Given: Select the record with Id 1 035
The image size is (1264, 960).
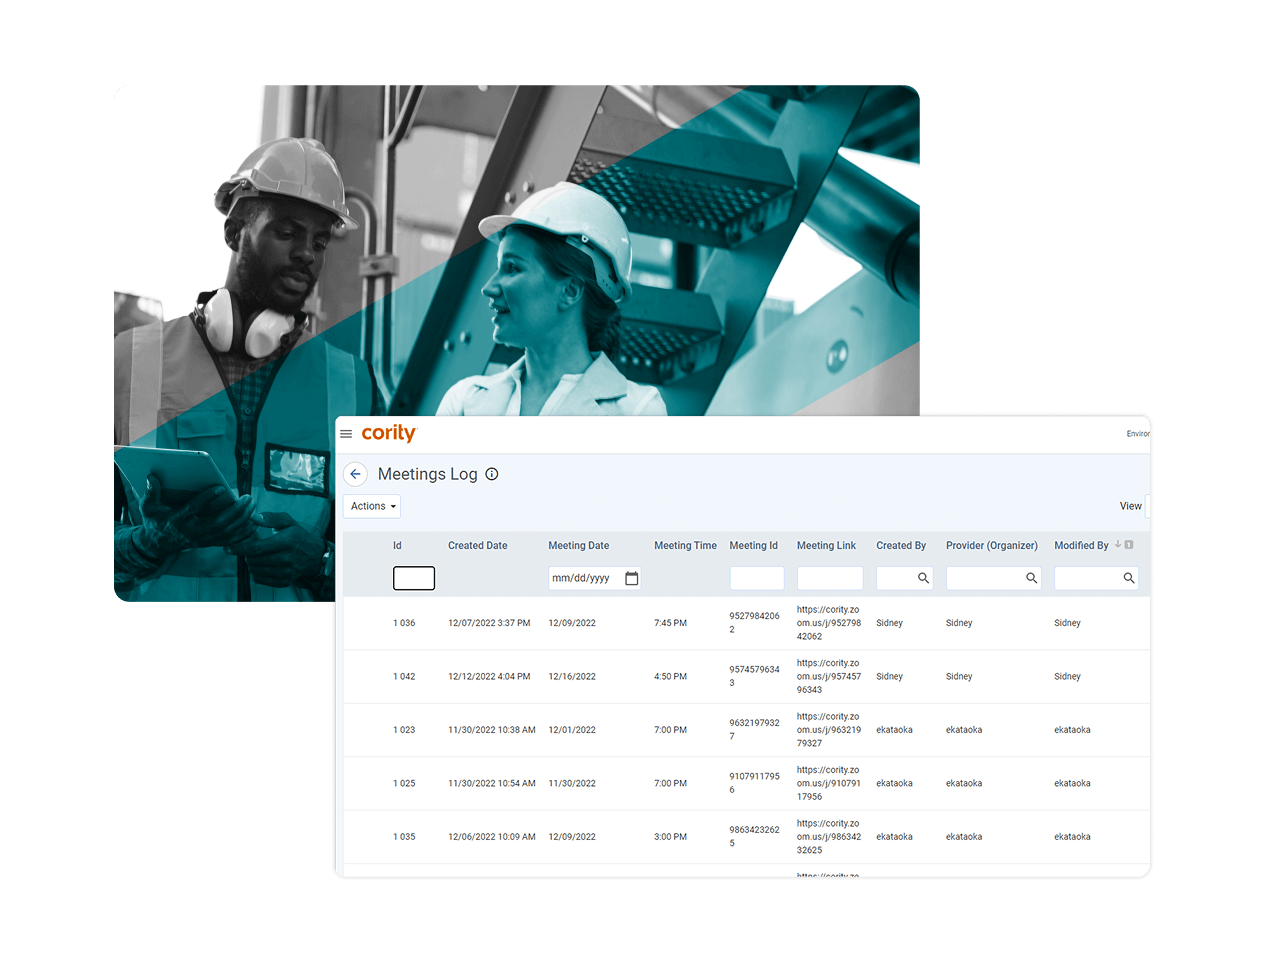Looking at the screenshot, I should coord(404,837).
